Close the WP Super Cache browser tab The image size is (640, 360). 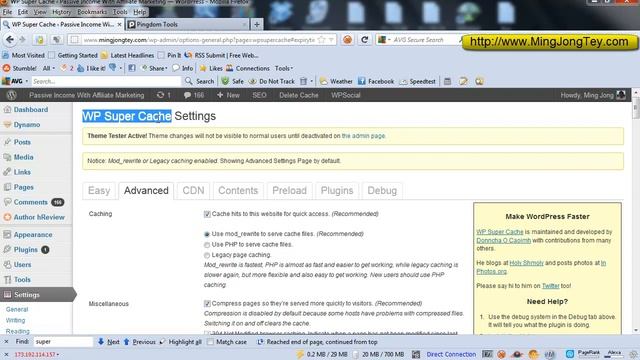tap(119, 24)
